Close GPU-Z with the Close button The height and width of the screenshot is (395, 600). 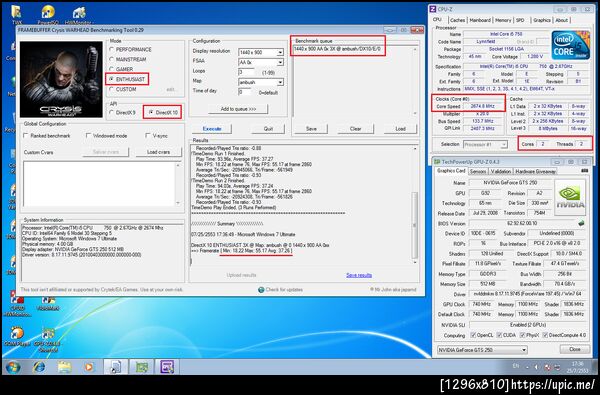pos(574,349)
